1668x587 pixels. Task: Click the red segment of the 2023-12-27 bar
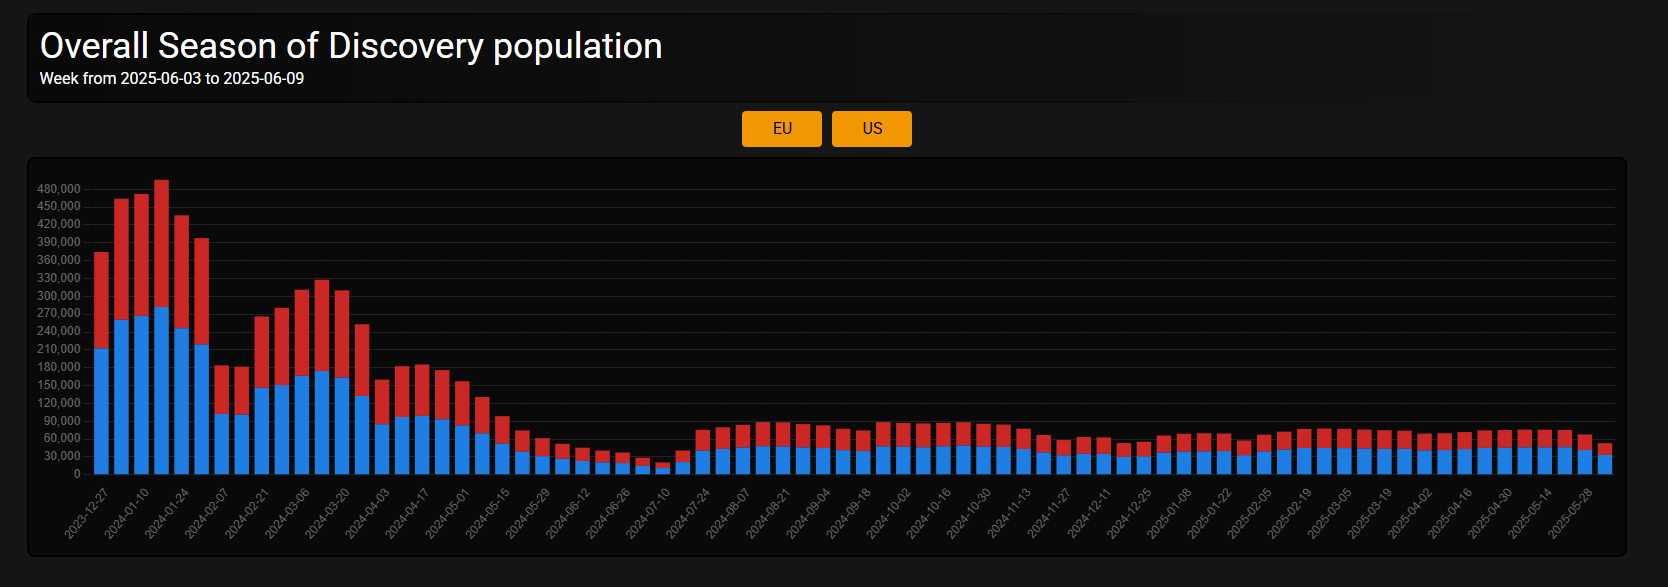(x=101, y=300)
